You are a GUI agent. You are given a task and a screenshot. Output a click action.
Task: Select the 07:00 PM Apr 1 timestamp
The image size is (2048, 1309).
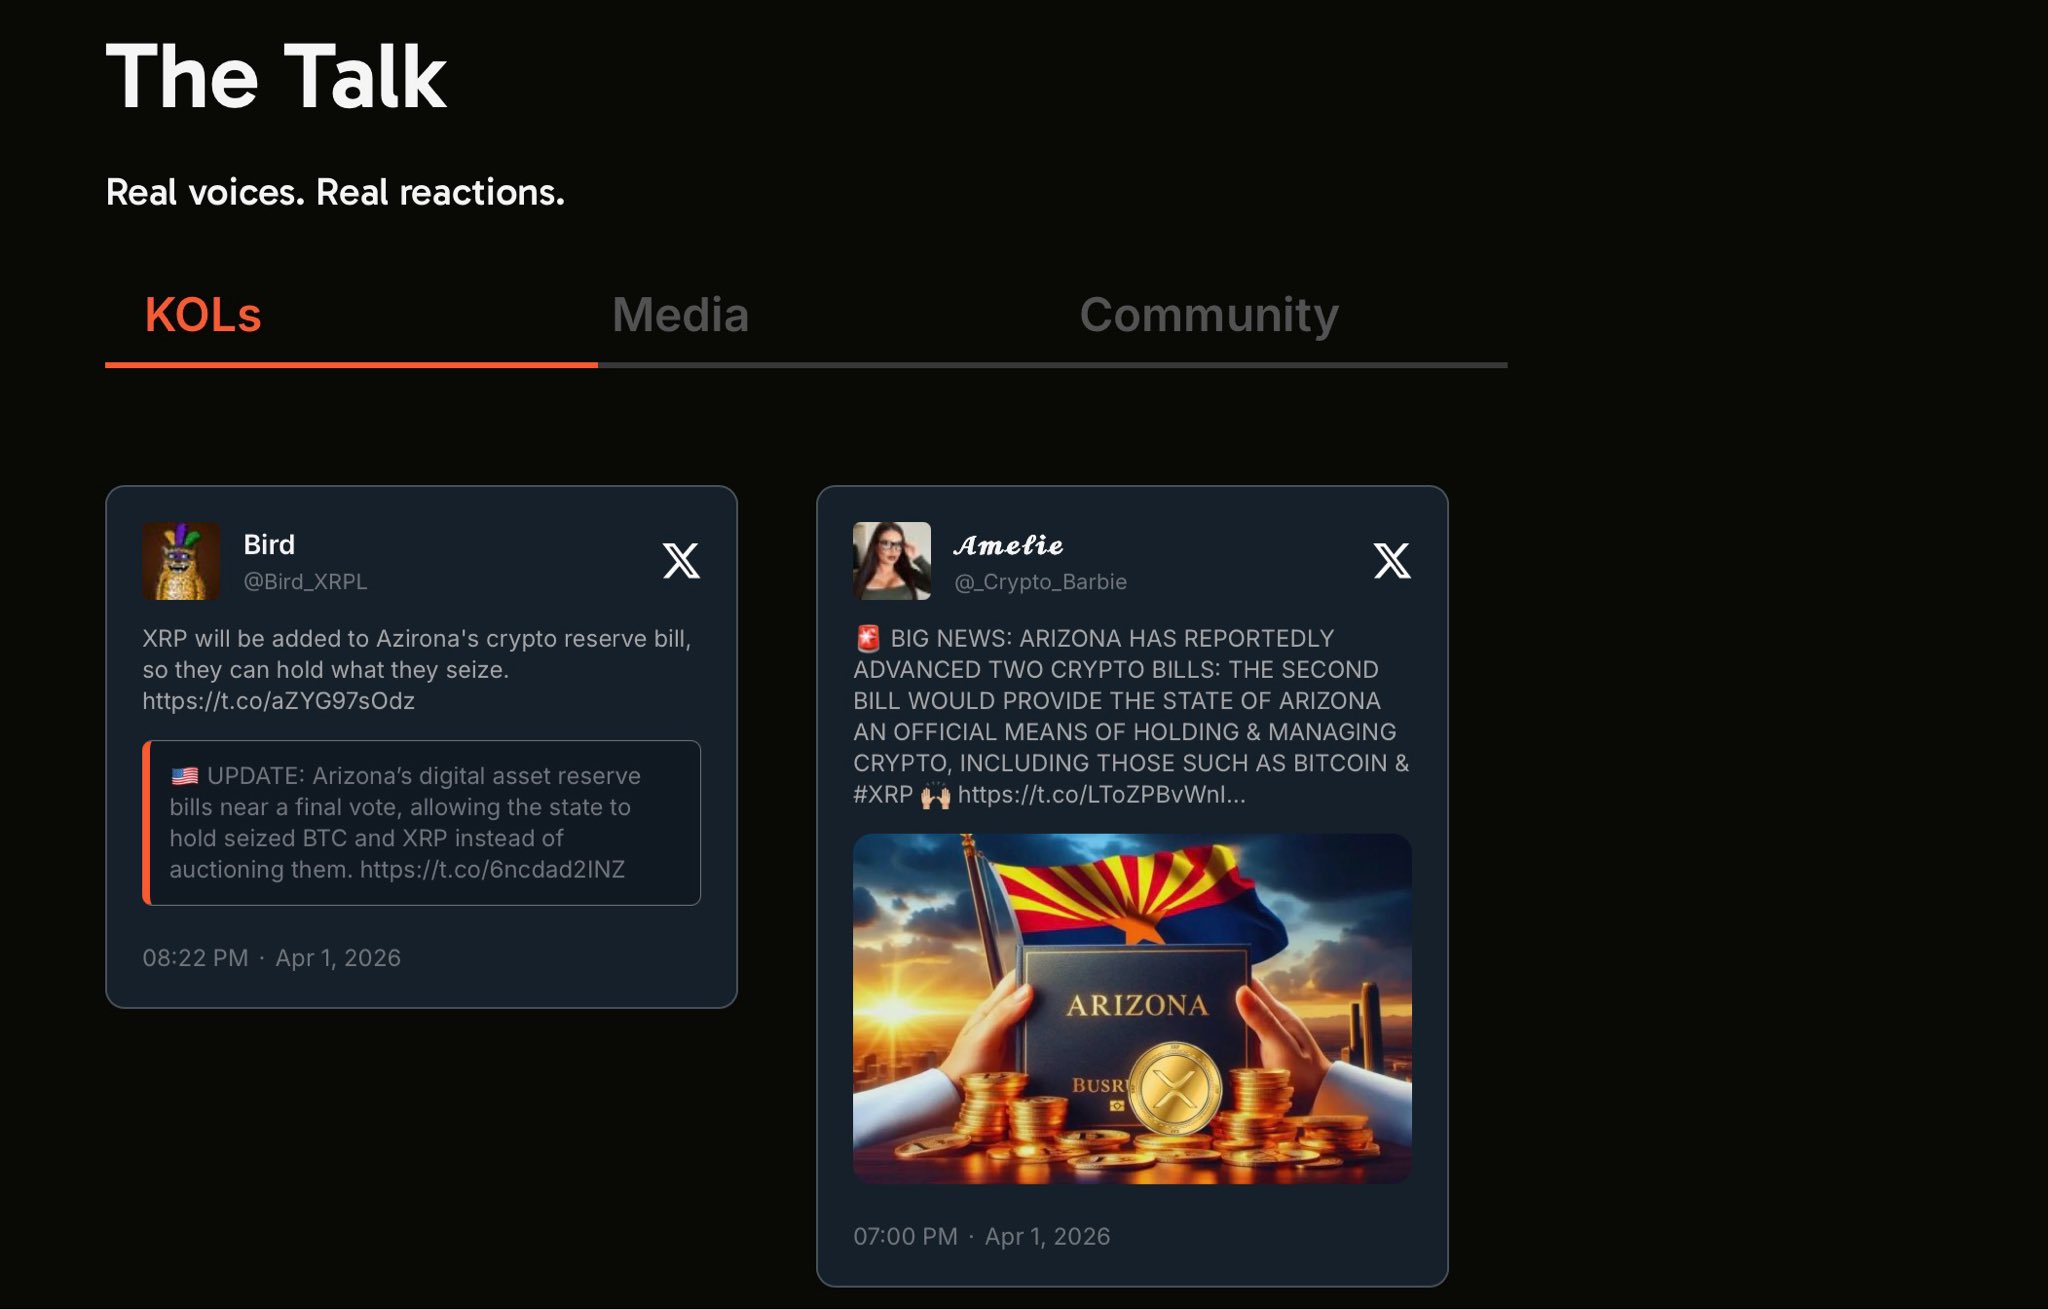point(981,1237)
